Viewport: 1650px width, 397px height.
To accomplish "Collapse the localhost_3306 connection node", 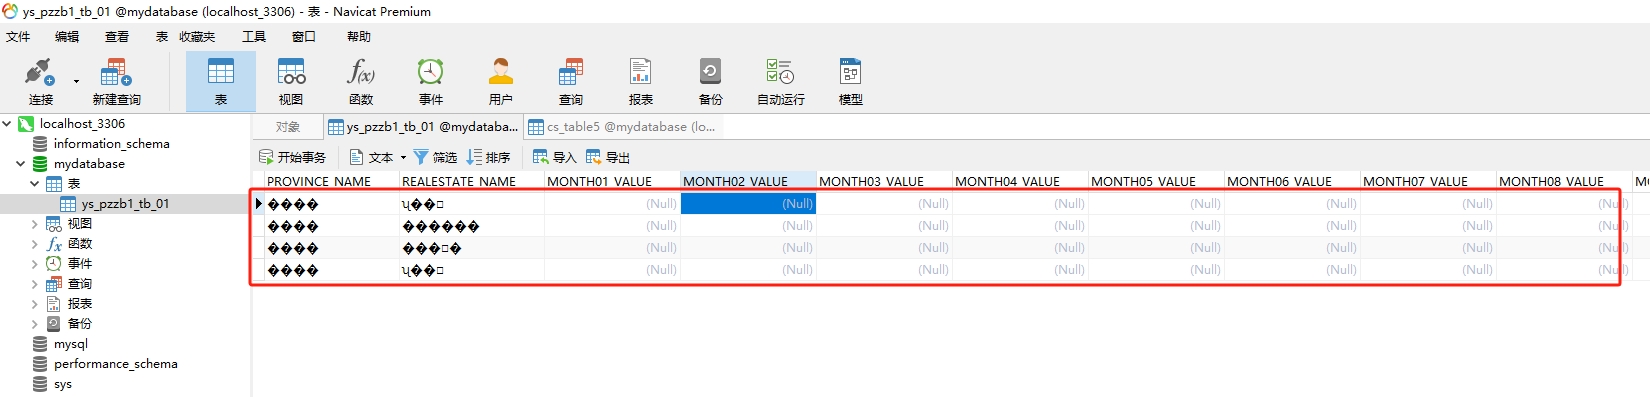I will pos(7,124).
